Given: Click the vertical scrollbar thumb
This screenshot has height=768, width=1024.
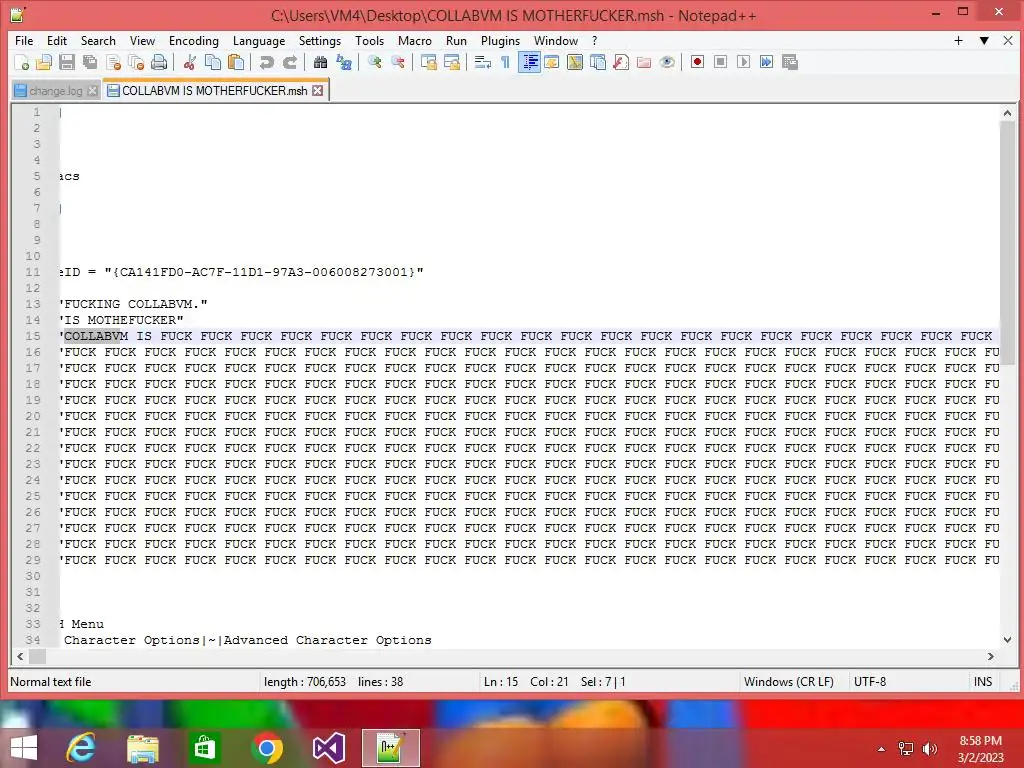Looking at the screenshot, I should click(x=1007, y=243).
